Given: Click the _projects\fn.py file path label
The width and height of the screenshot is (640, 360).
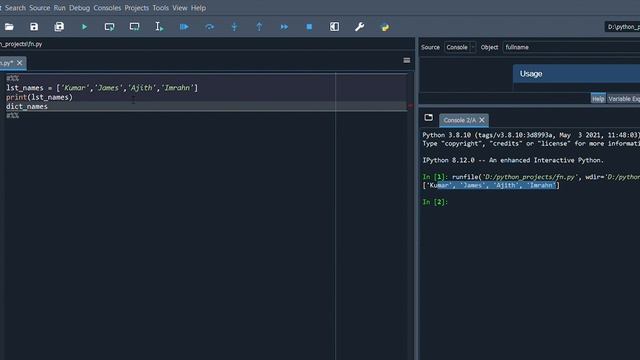Looking at the screenshot, I should click(21, 44).
